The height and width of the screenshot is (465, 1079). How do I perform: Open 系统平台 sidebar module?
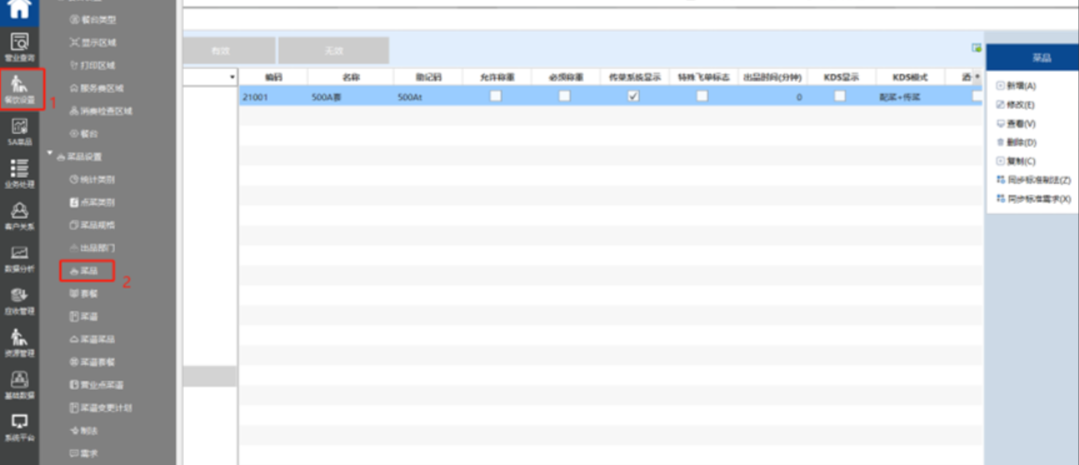click(x=20, y=426)
